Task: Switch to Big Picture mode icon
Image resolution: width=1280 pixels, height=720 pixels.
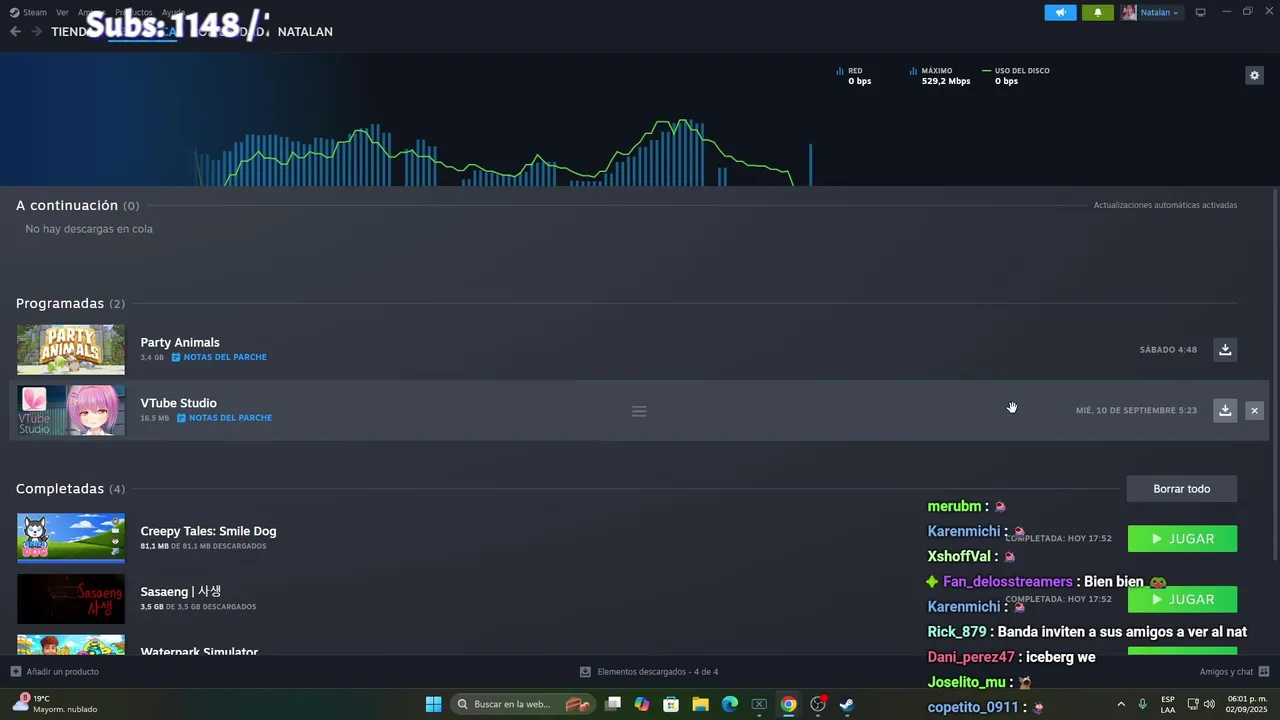Action: point(1200,12)
